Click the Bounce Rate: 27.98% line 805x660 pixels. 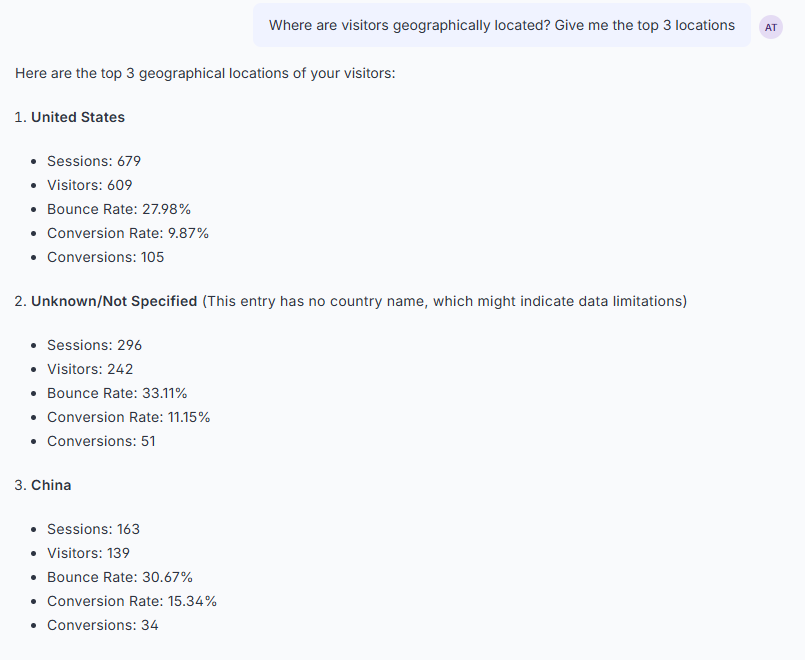coord(119,209)
